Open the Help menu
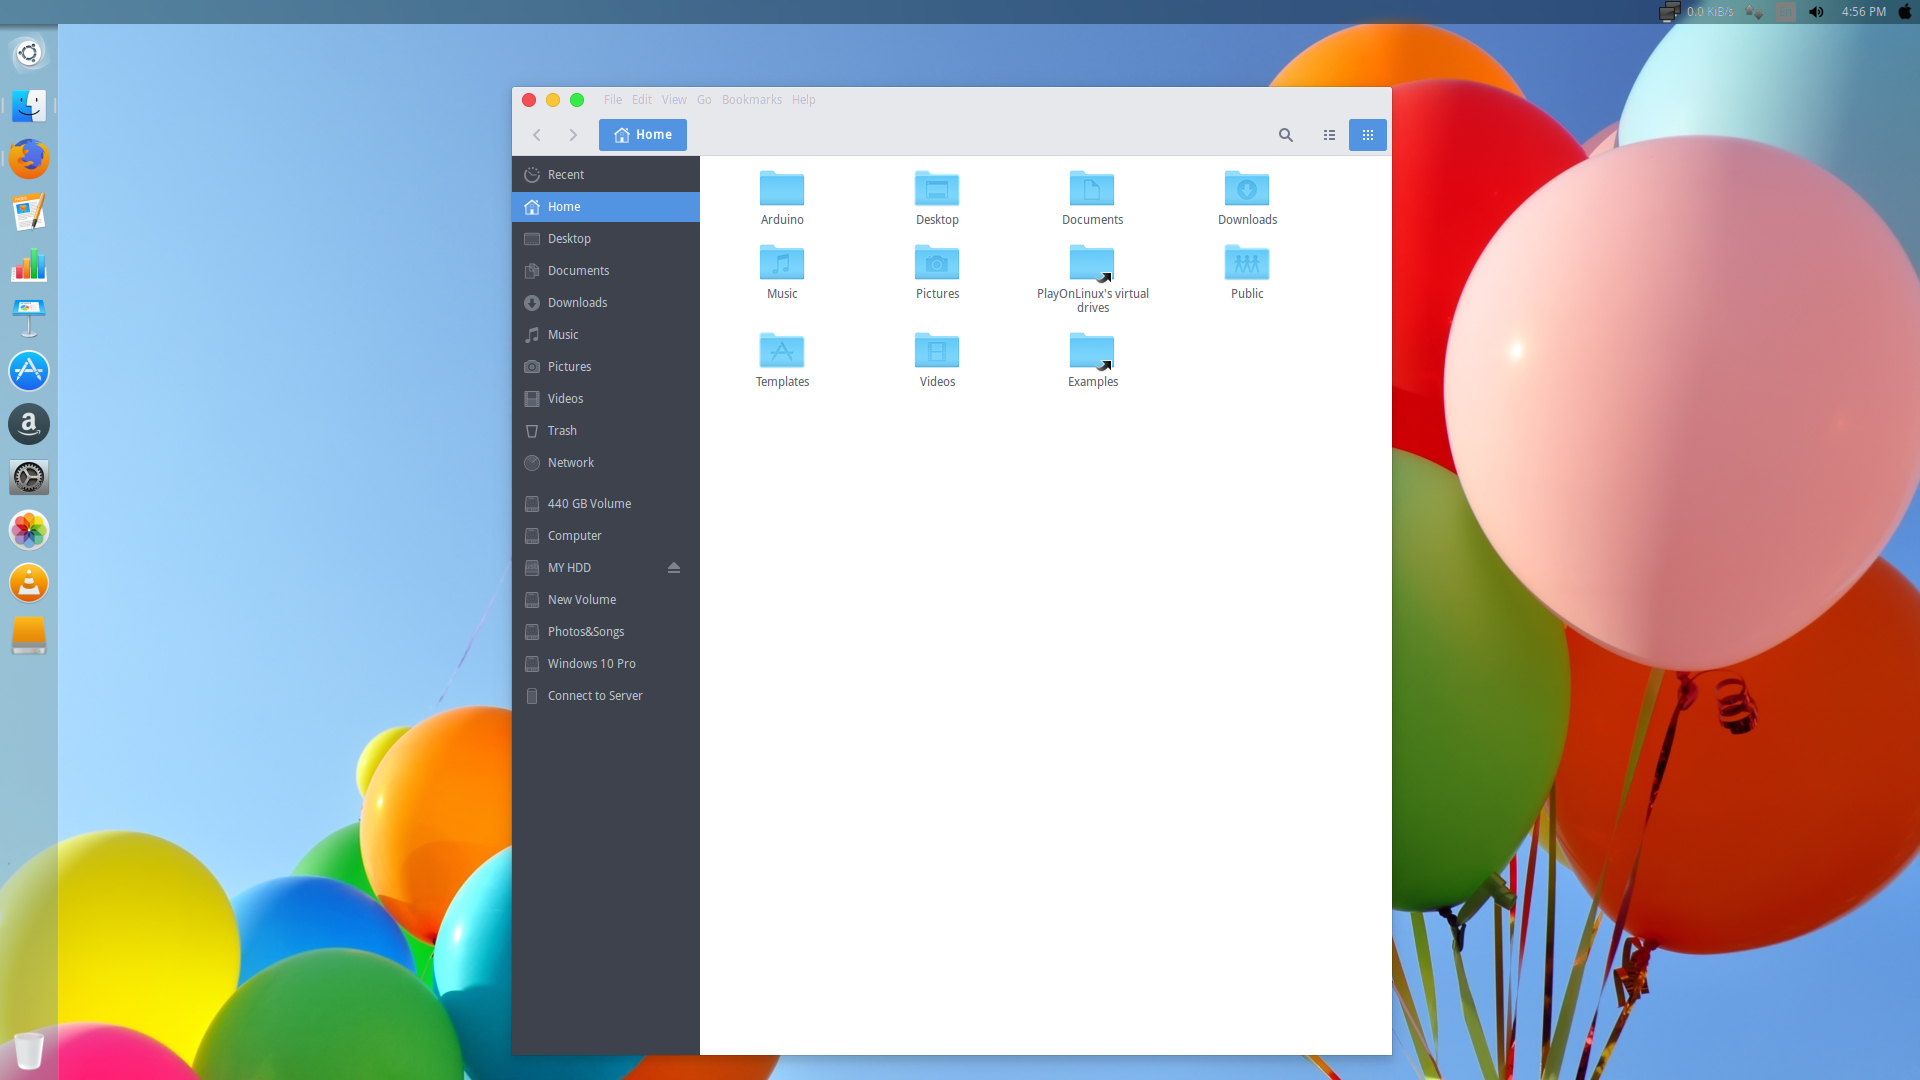This screenshot has width=1920, height=1080. point(804,100)
